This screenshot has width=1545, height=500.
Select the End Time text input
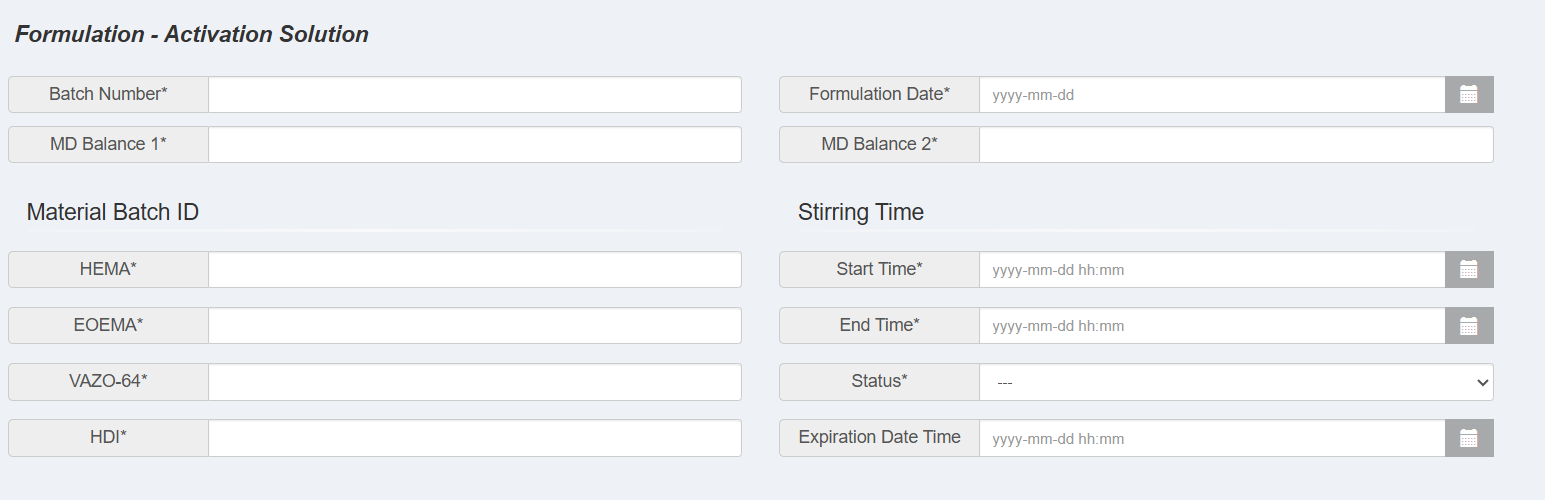tap(1212, 326)
